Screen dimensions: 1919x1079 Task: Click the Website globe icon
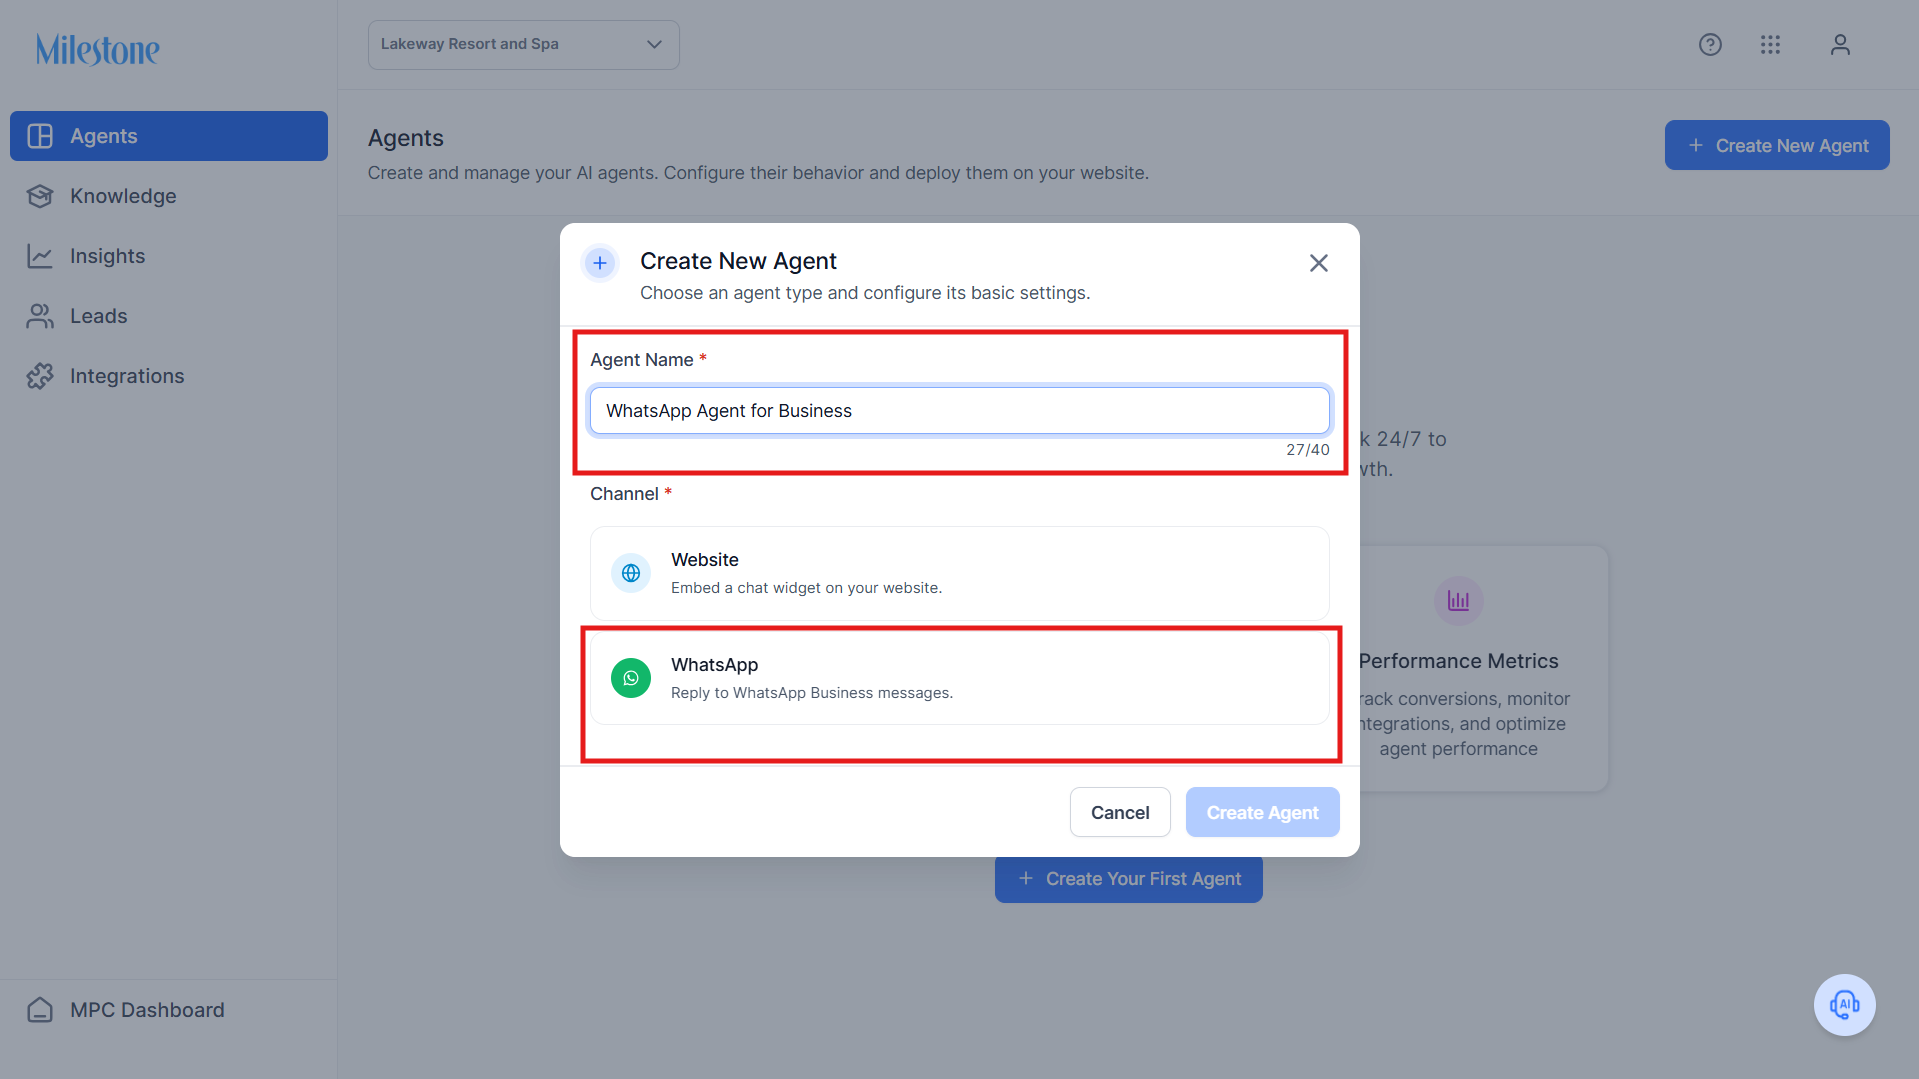point(631,573)
